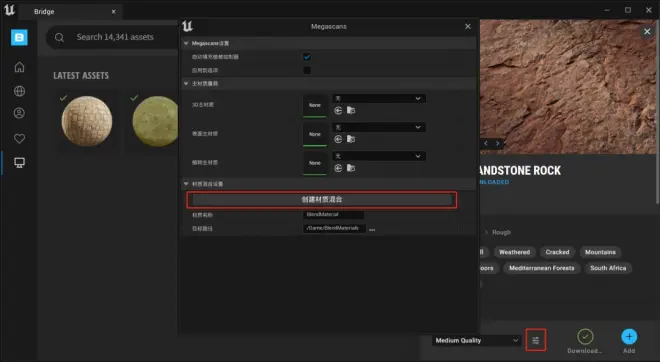Open the globe browse icon in sidebar
The width and height of the screenshot is (660, 362).
click(x=19, y=91)
